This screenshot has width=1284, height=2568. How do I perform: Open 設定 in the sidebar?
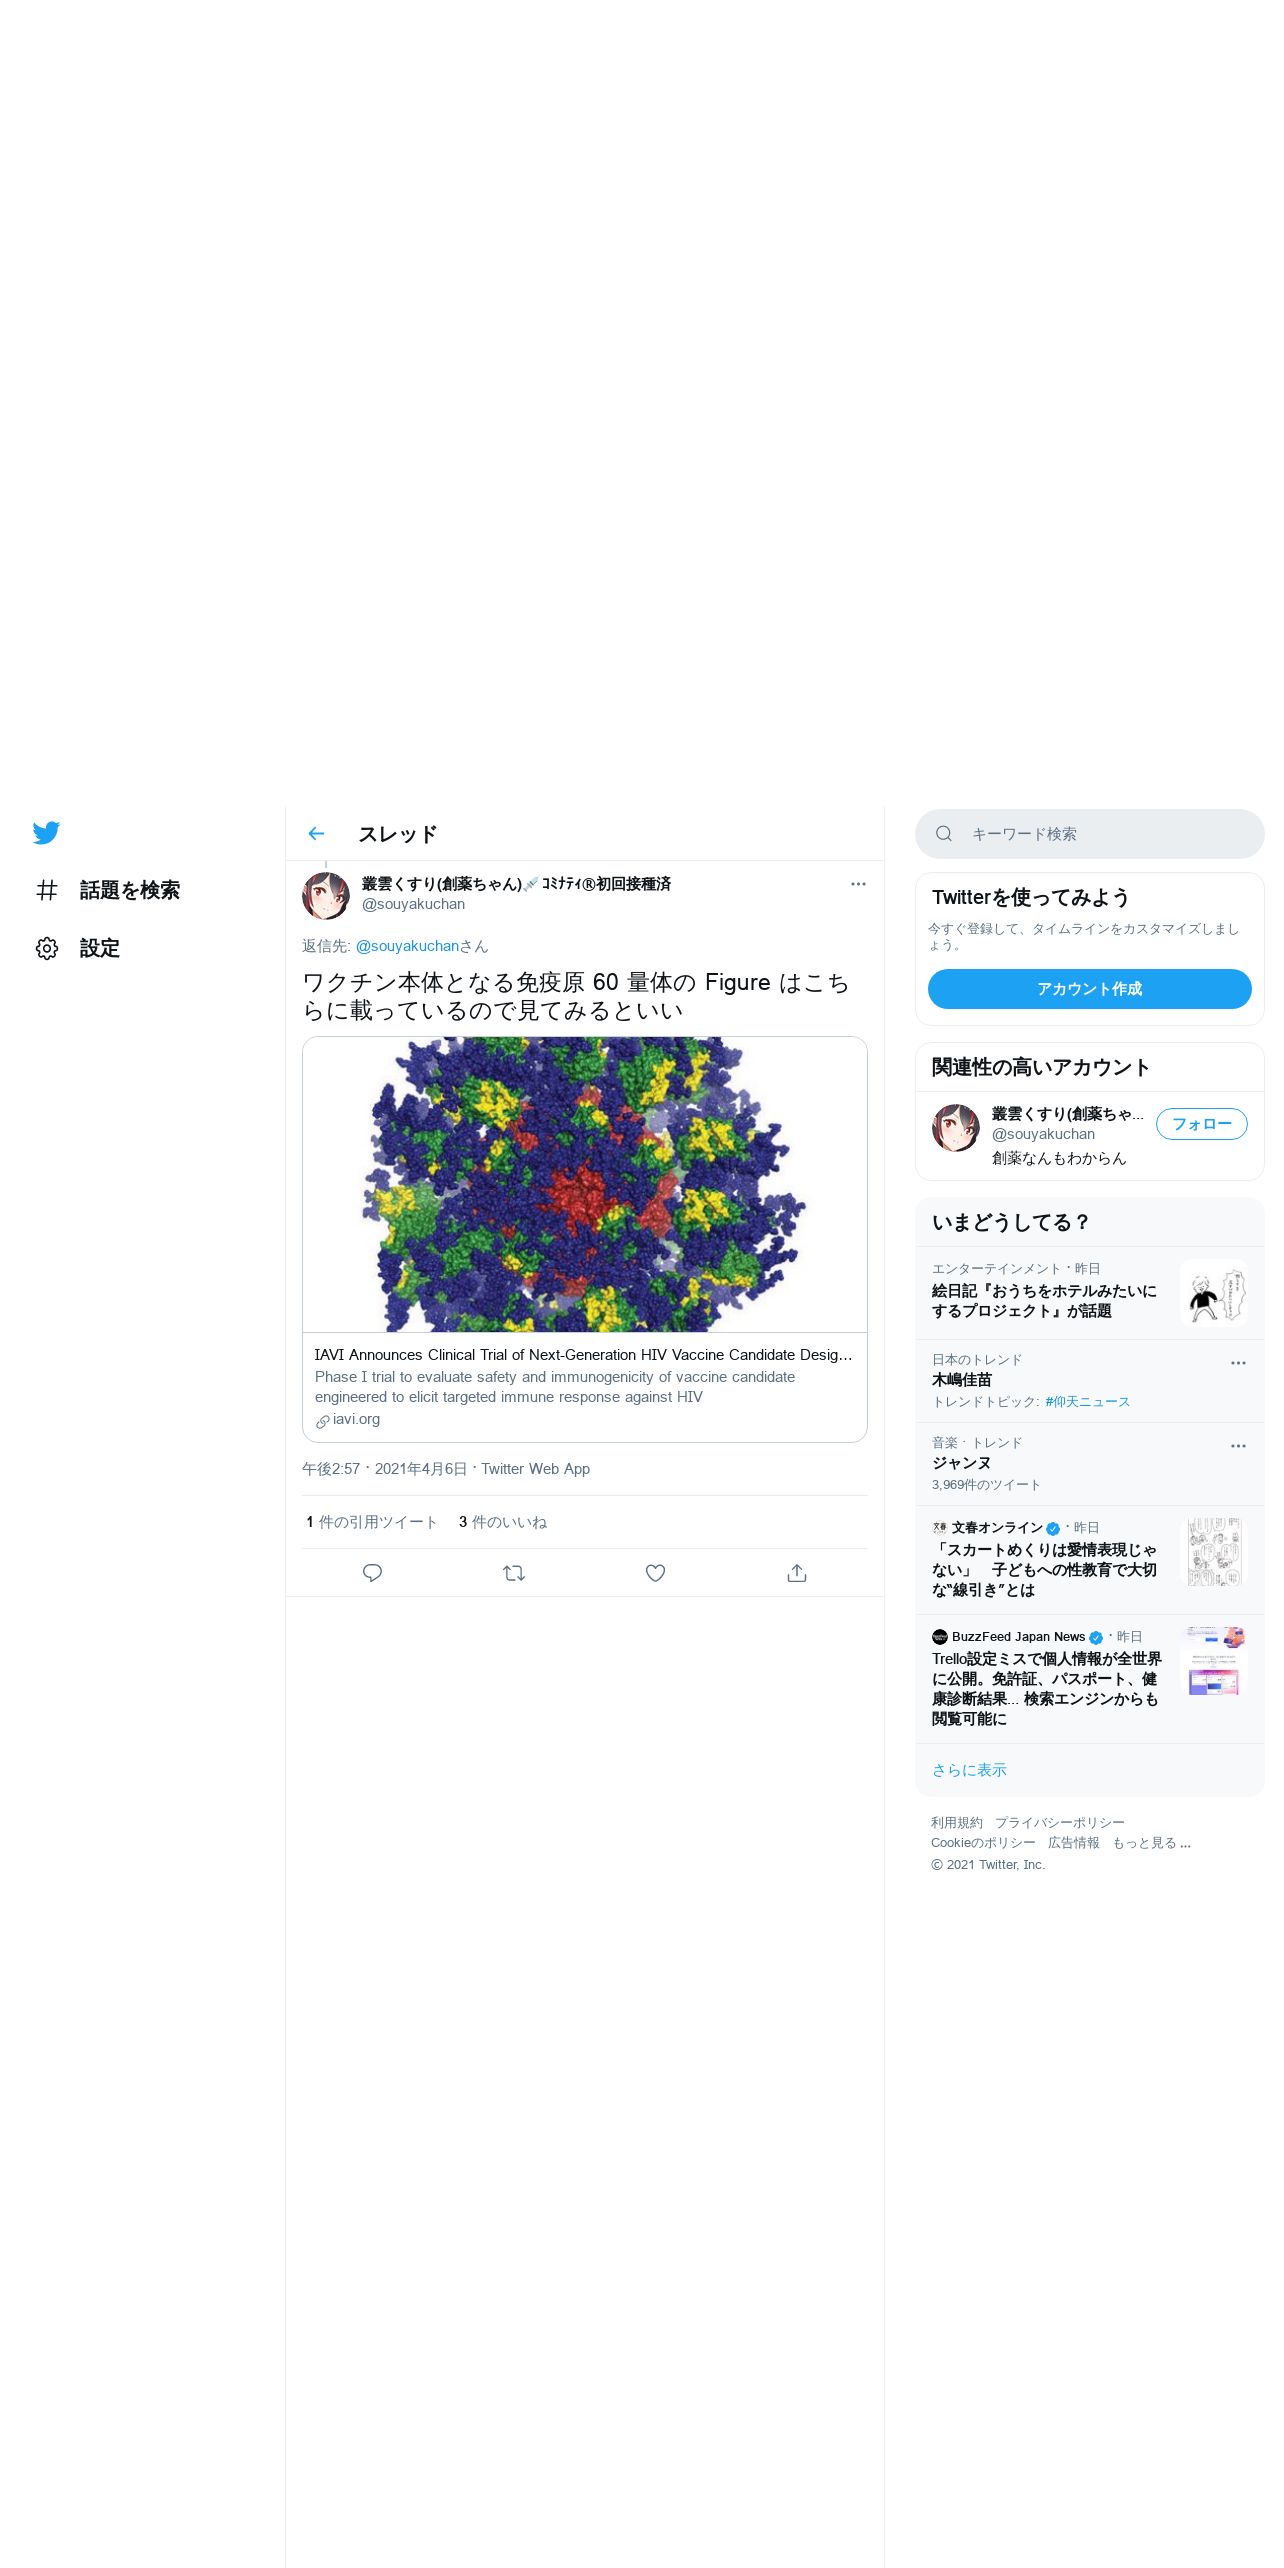coord(78,948)
